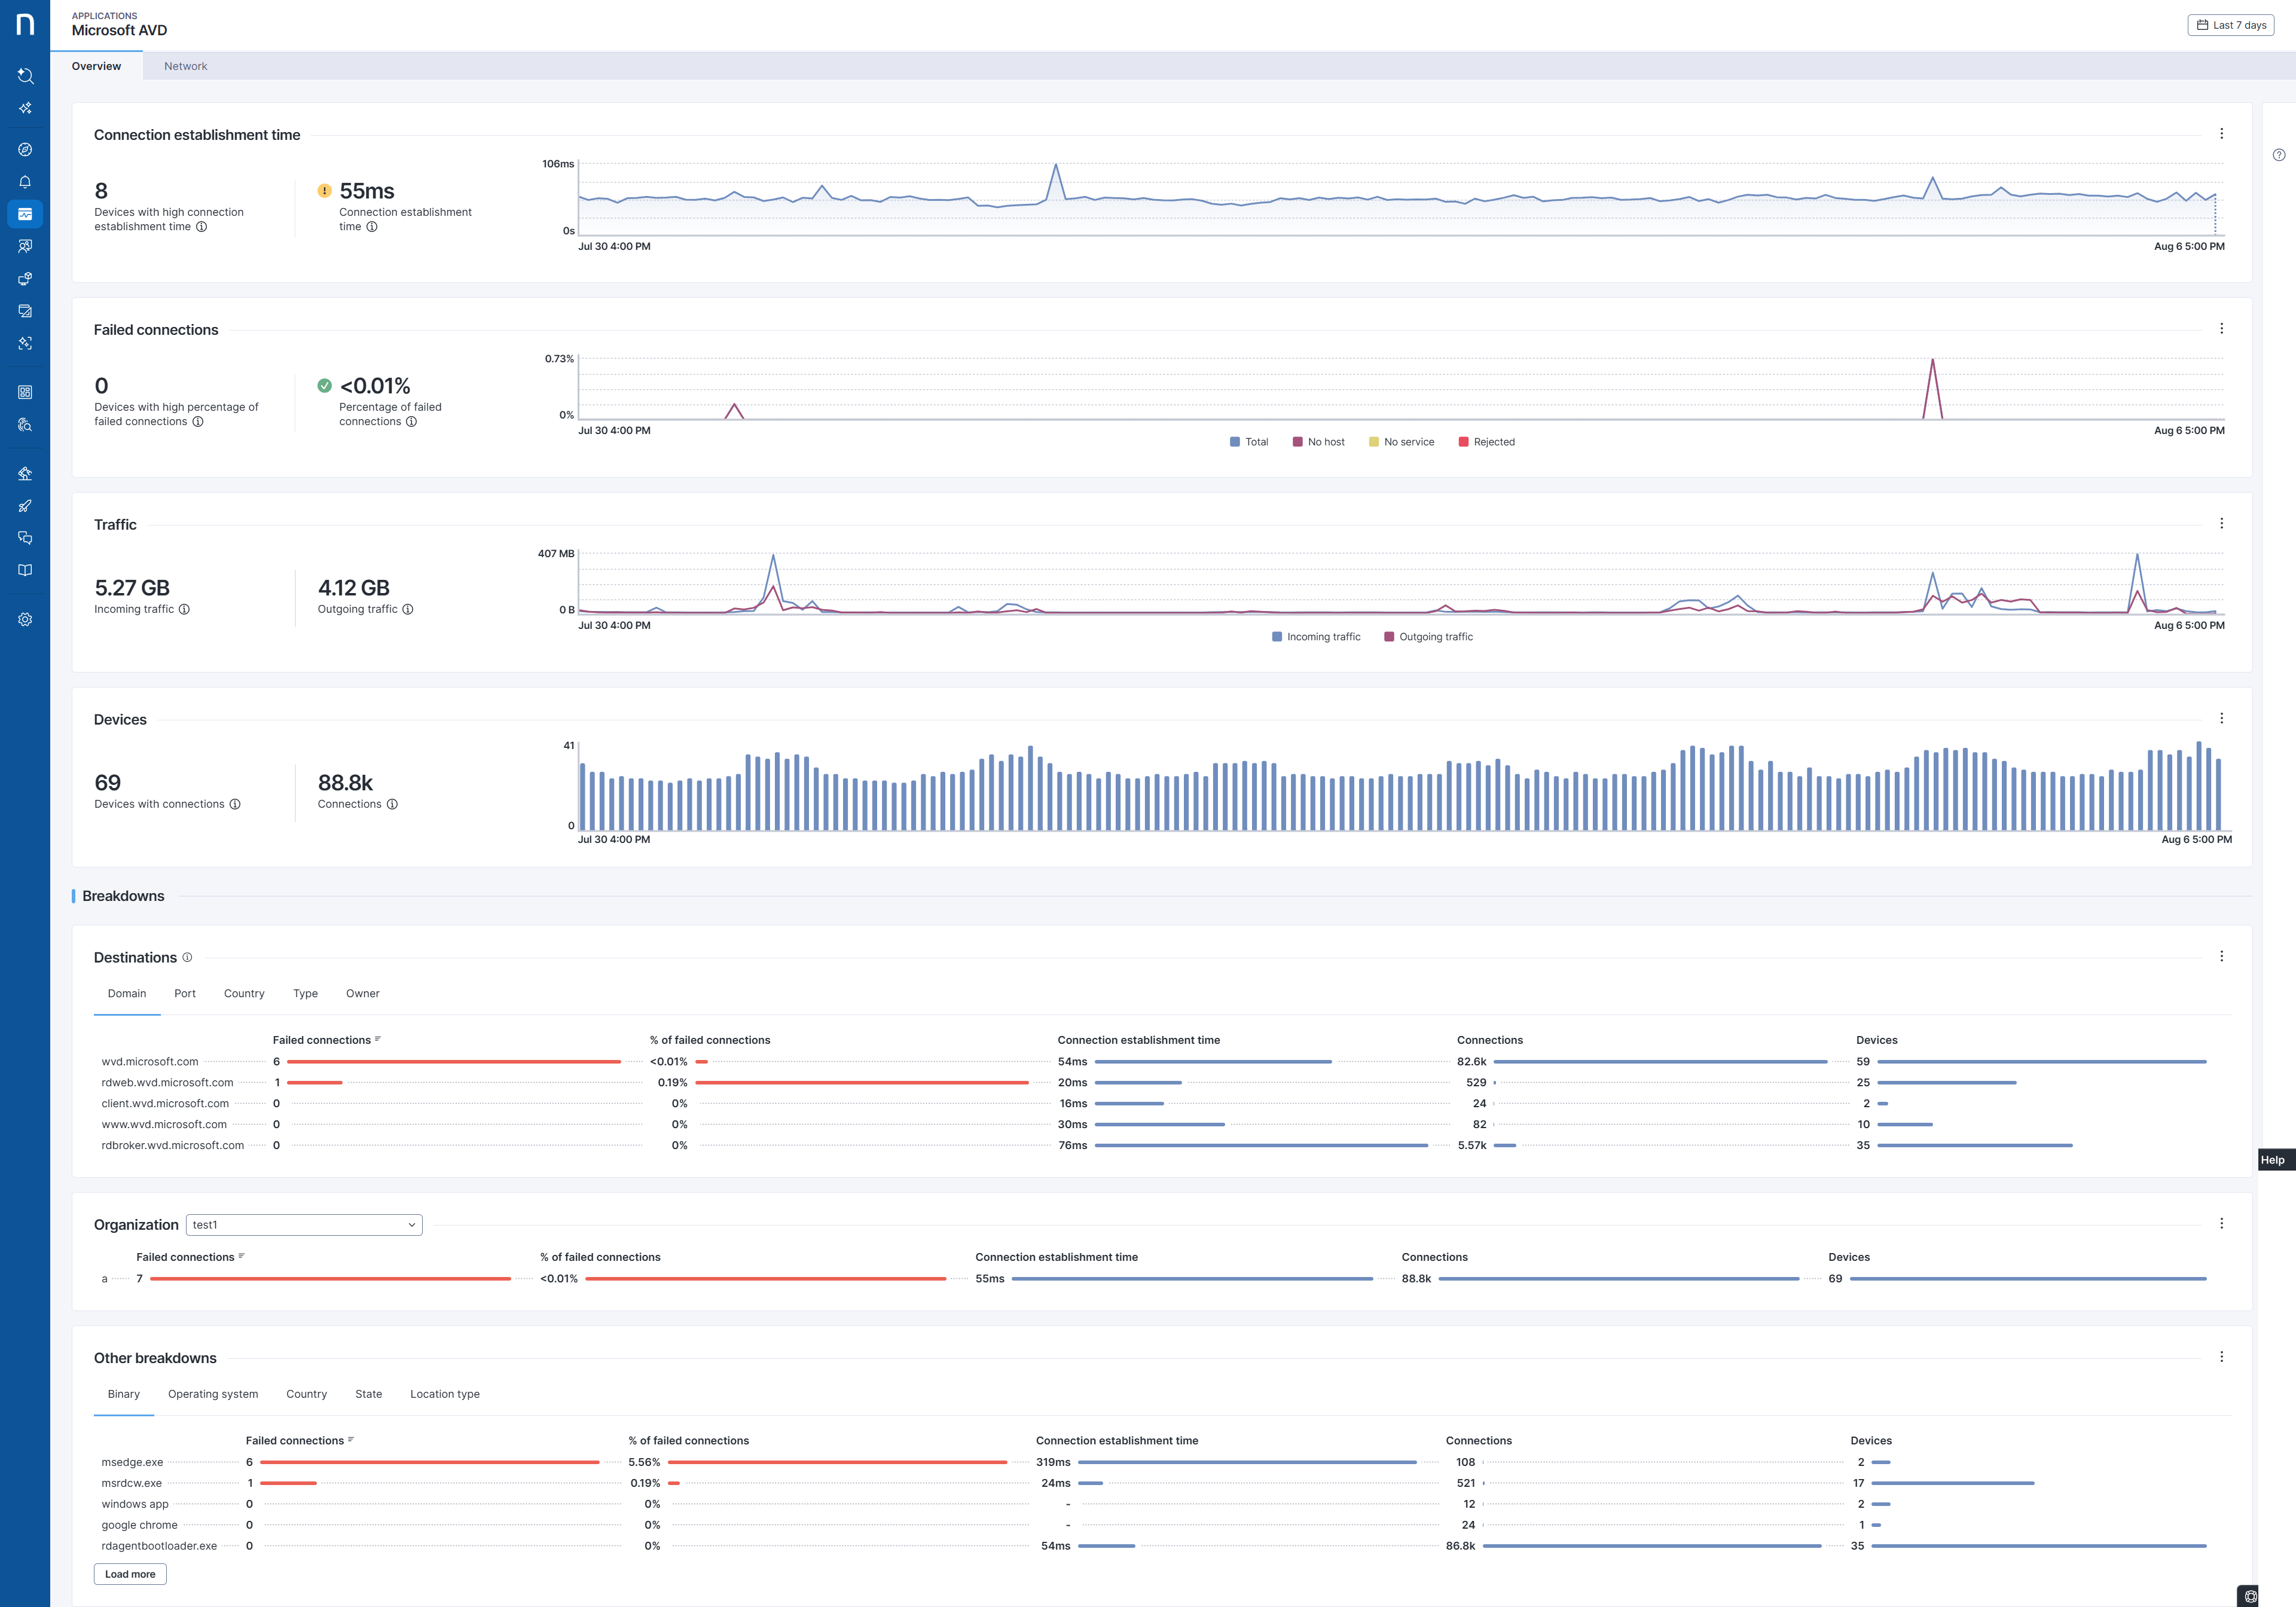
Task: Click the wvd.microsoft.com destination row
Action: 150,1062
